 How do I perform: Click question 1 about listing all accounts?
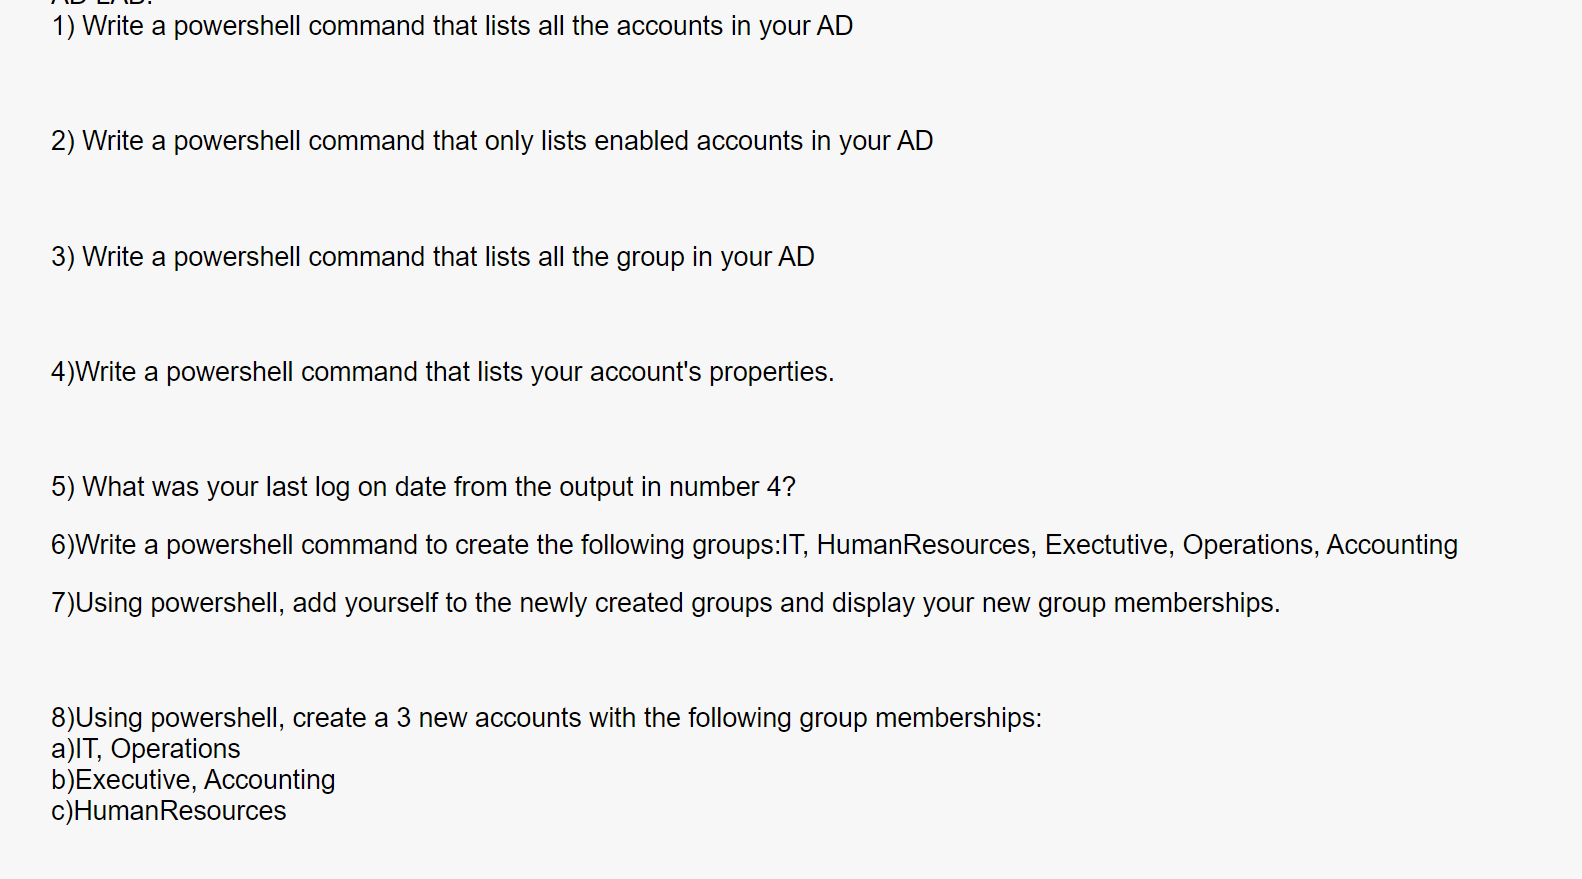point(452,26)
